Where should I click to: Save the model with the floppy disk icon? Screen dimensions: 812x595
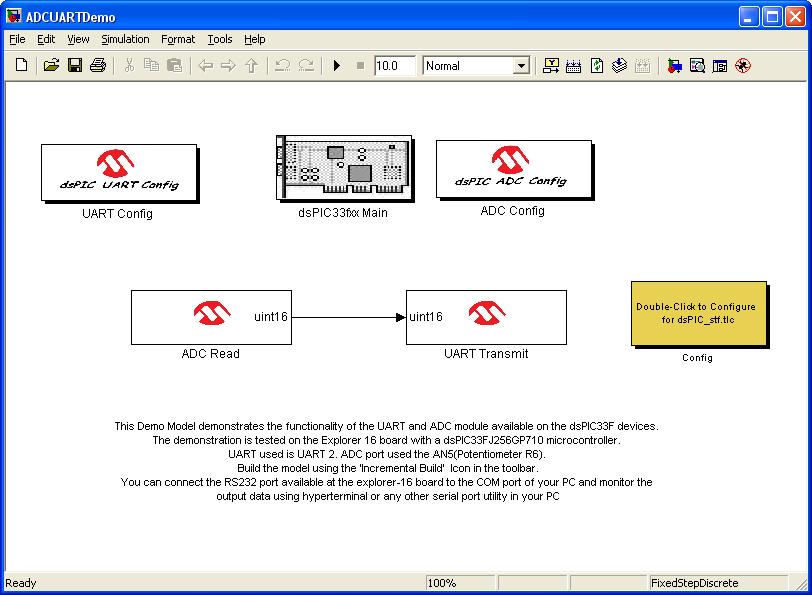(75, 65)
